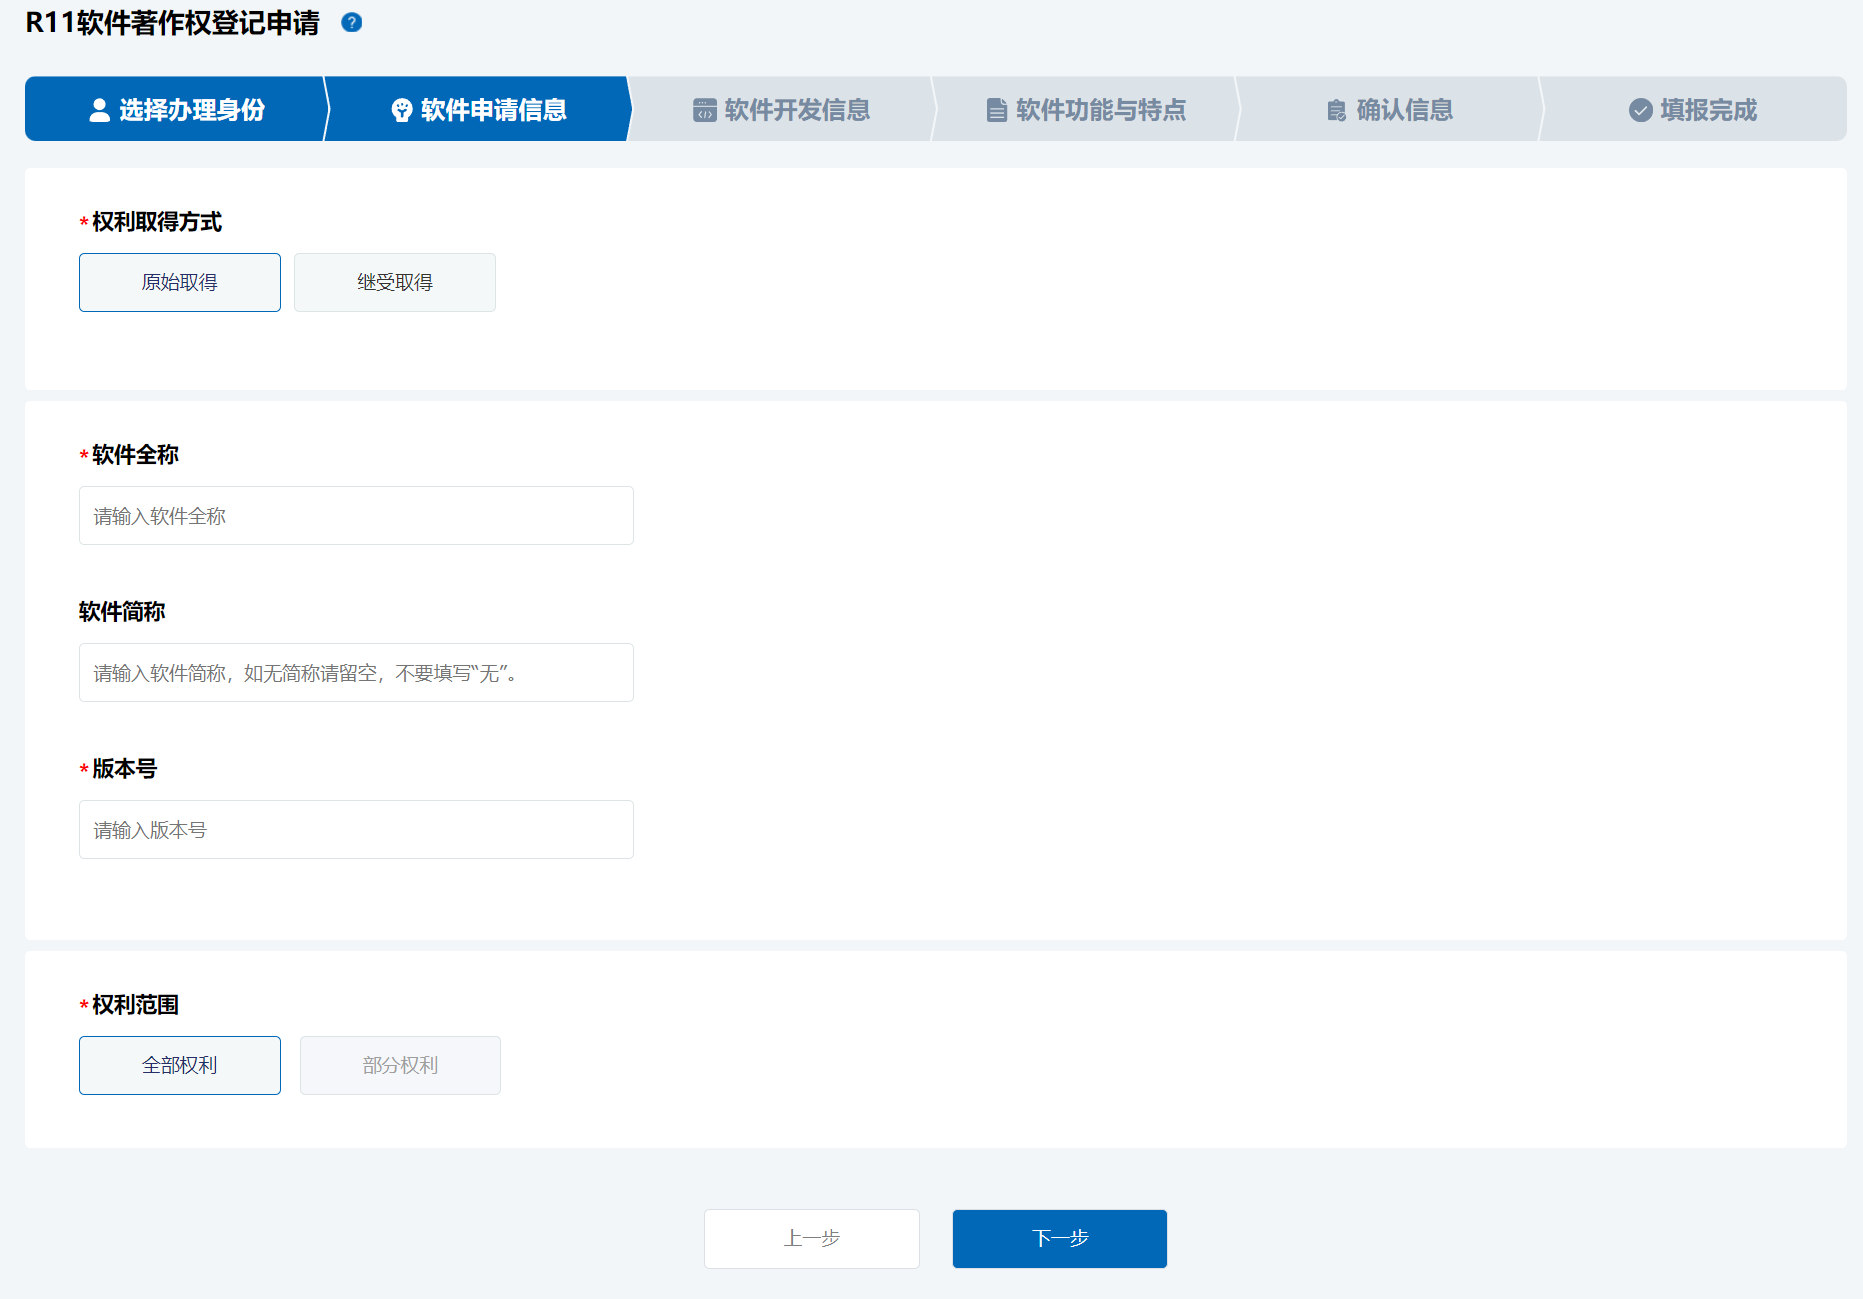Focus the 版本号 input field
1863x1299 pixels.
coord(356,829)
